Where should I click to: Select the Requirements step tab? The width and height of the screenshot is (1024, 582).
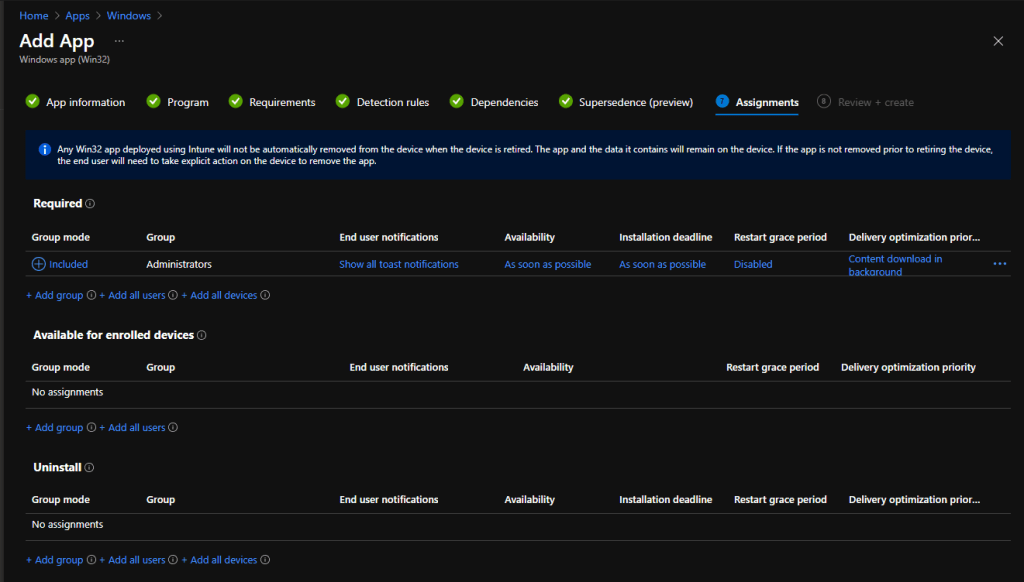pyautogui.click(x=282, y=102)
